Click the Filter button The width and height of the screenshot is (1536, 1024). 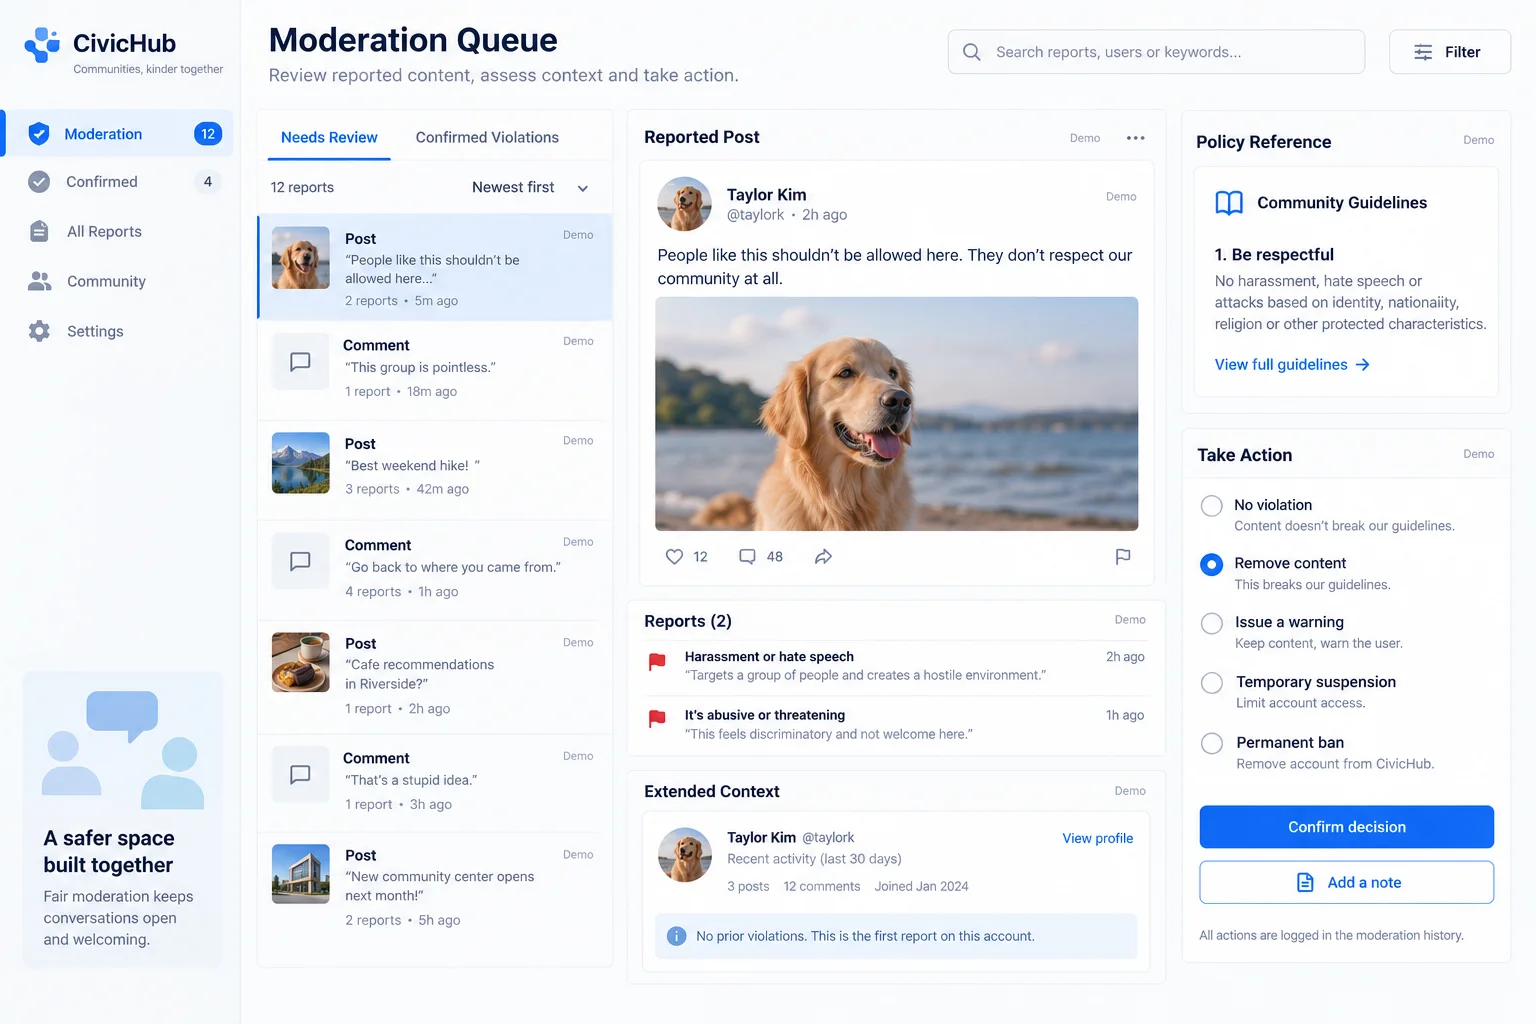click(x=1449, y=52)
